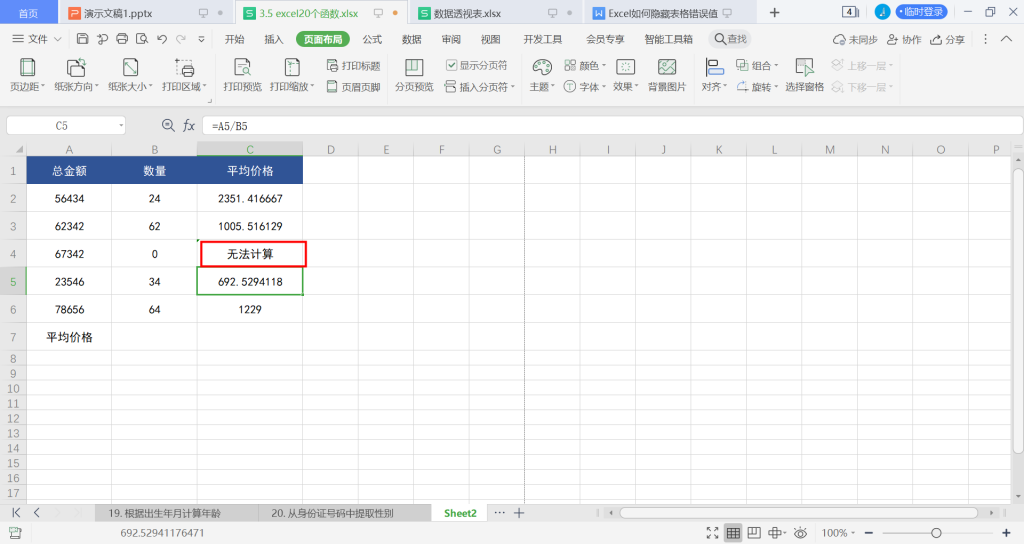Click in the formula bar showing =A5/B5
The height and width of the screenshot is (544, 1024).
612,125
